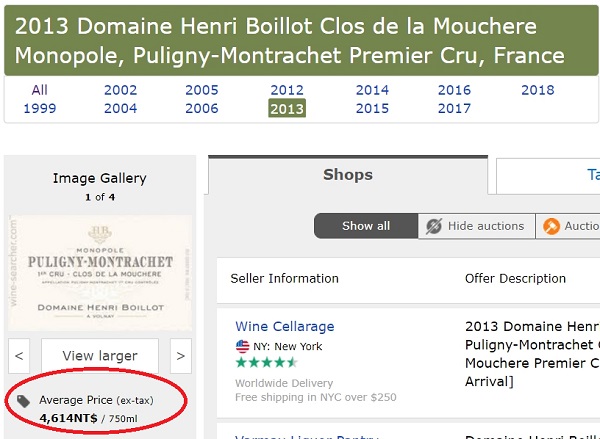Viewport: 600px width, 439px height.
Task: Click the crossed-out Hide auctions icon
Action: [x=434, y=226]
